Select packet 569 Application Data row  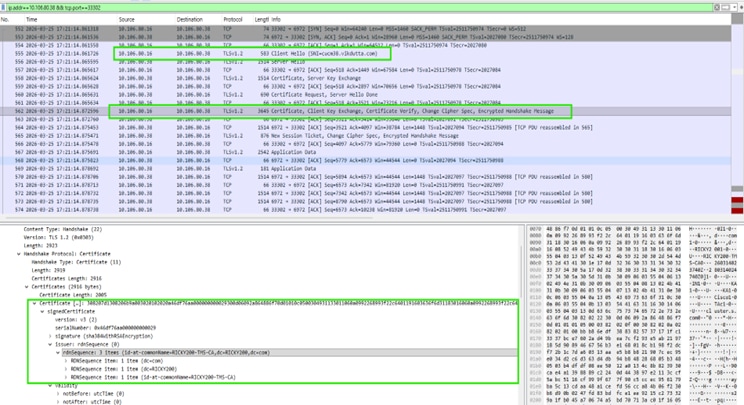[x=365, y=168]
